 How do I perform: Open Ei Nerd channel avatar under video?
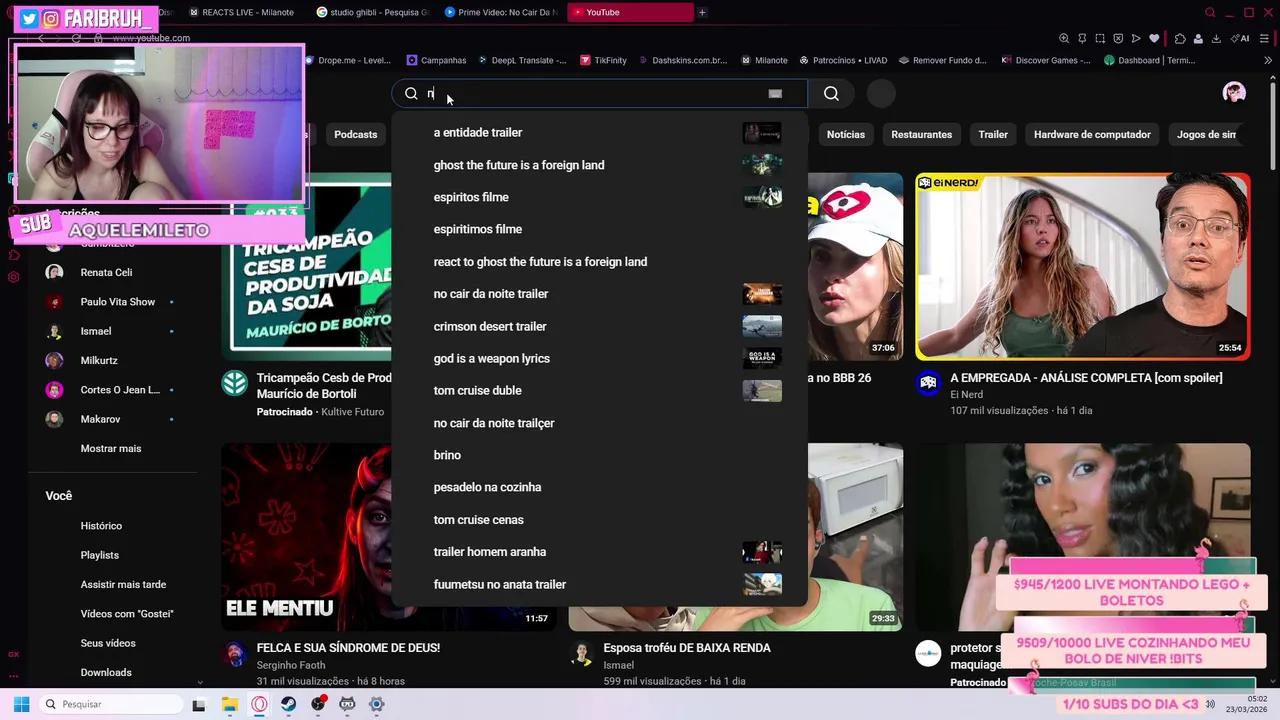(928, 383)
